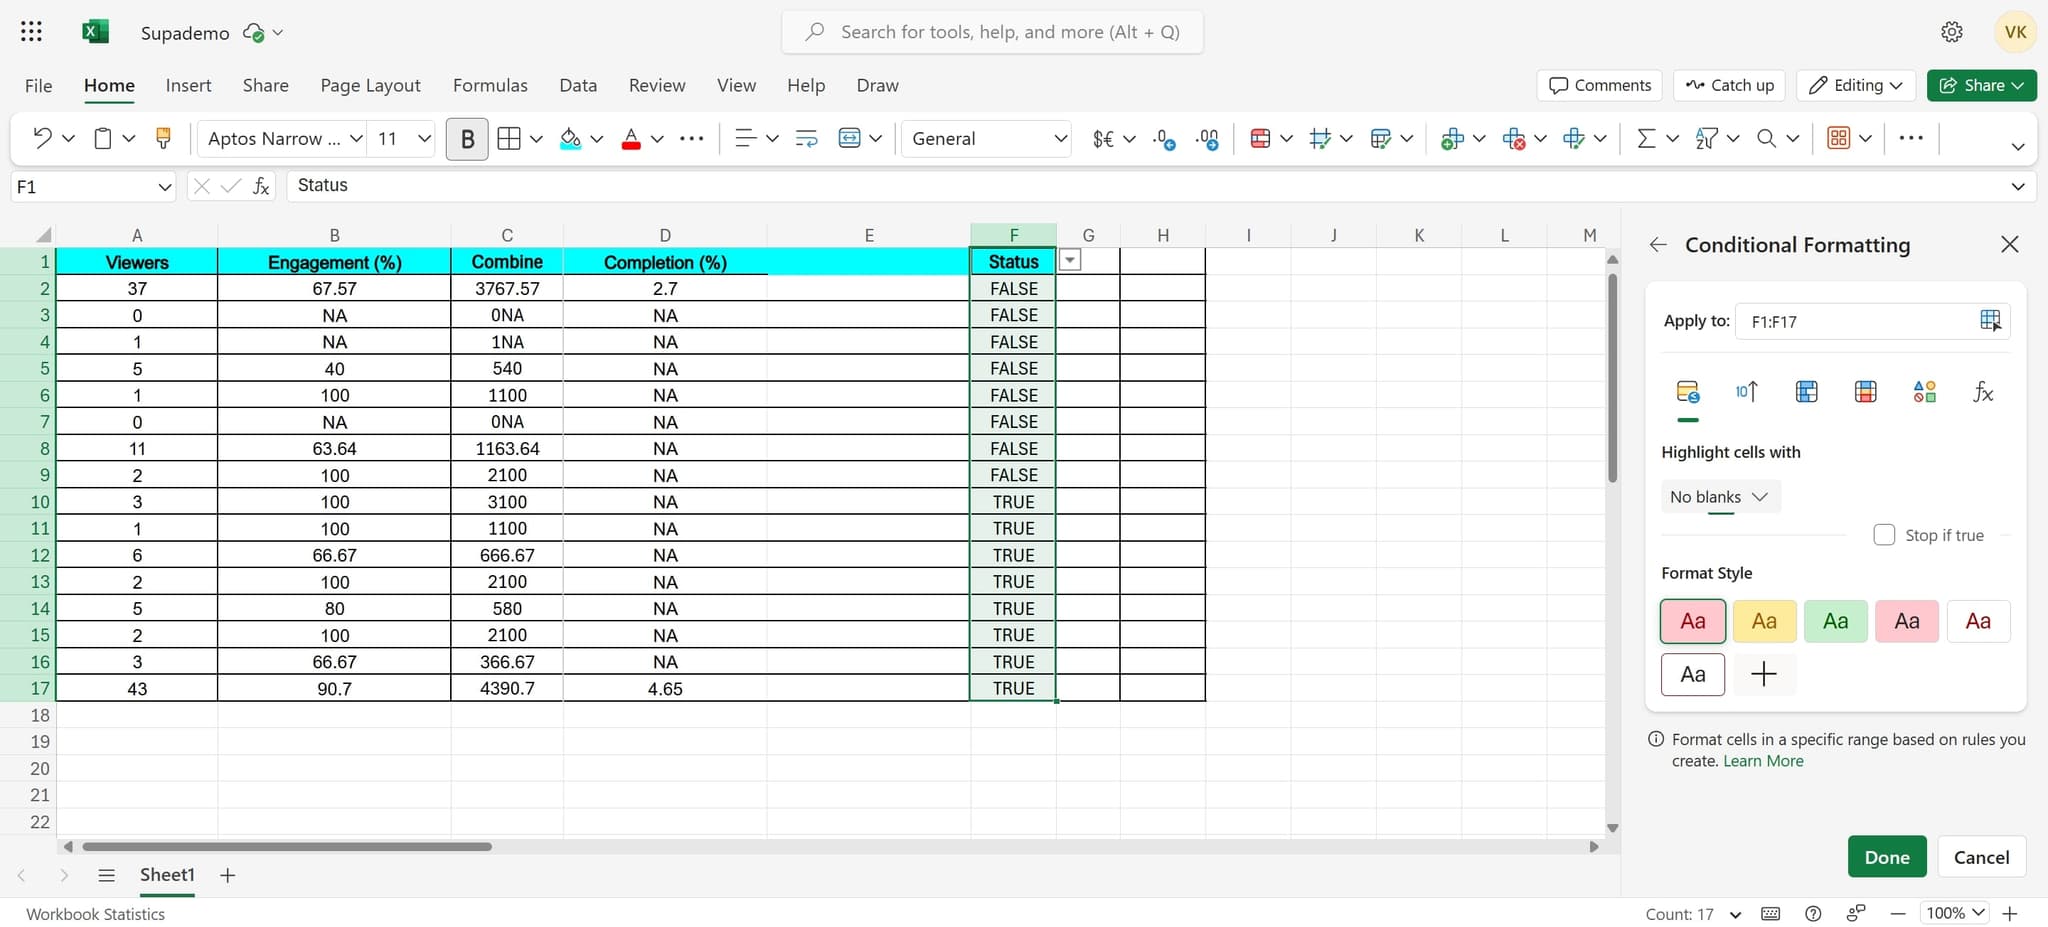Viewport: 2048px width, 927px height.
Task: Click the Delete Cells icon with red X
Action: (1514, 138)
